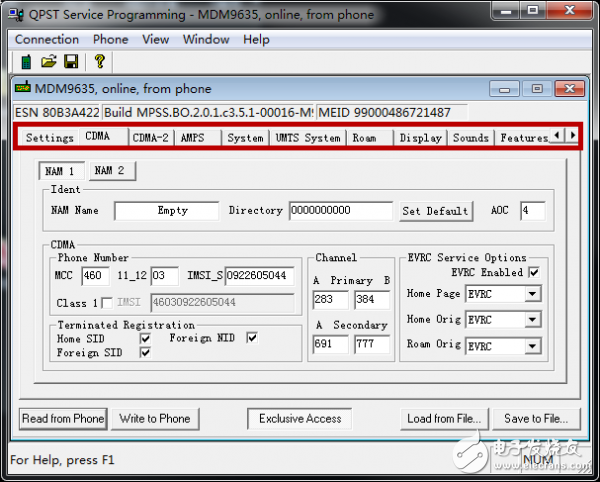Click the question mark help icon
Screen dimensions: 600x482
click(x=99, y=61)
